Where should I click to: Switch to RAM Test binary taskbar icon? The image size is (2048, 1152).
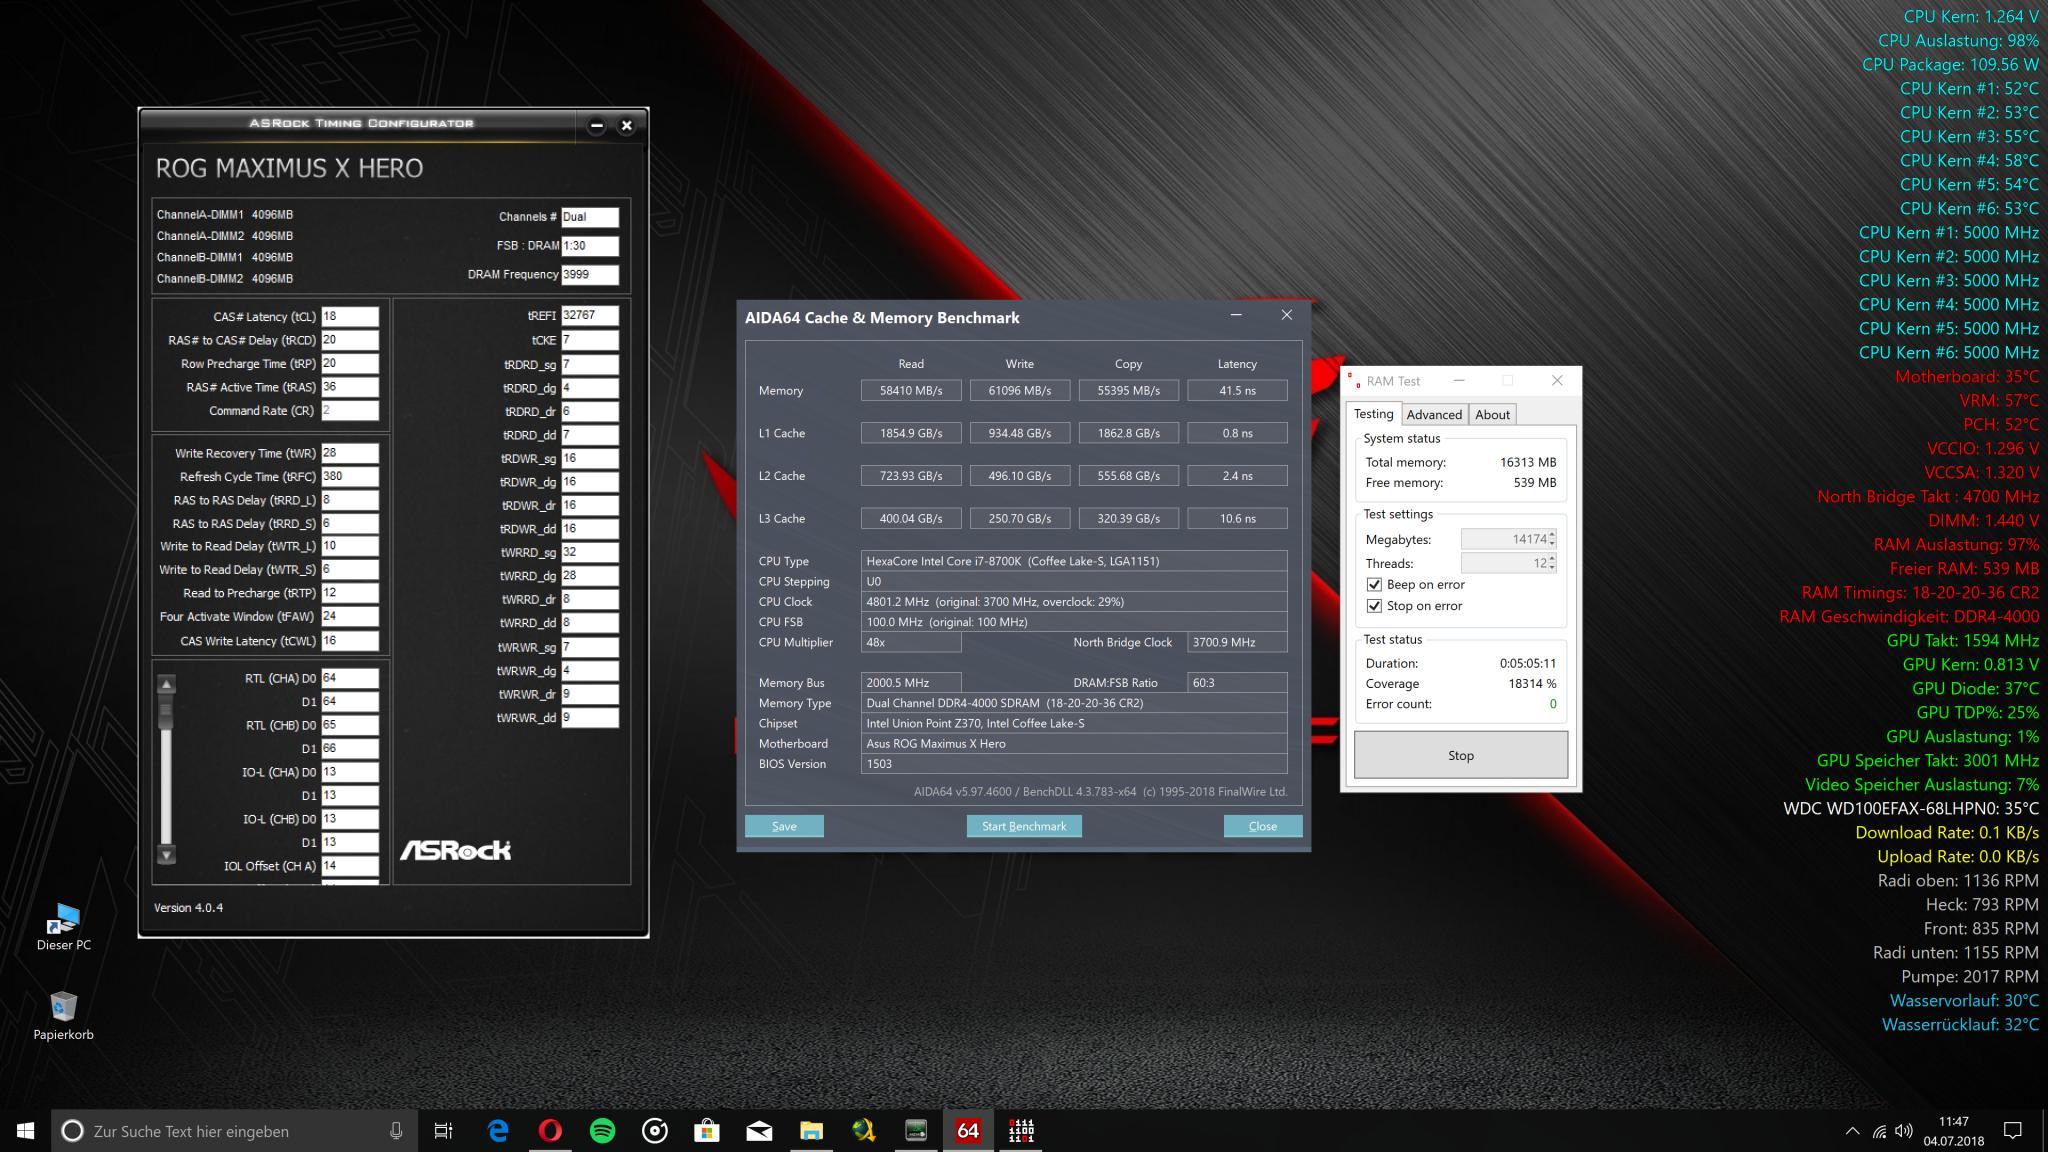point(1020,1131)
